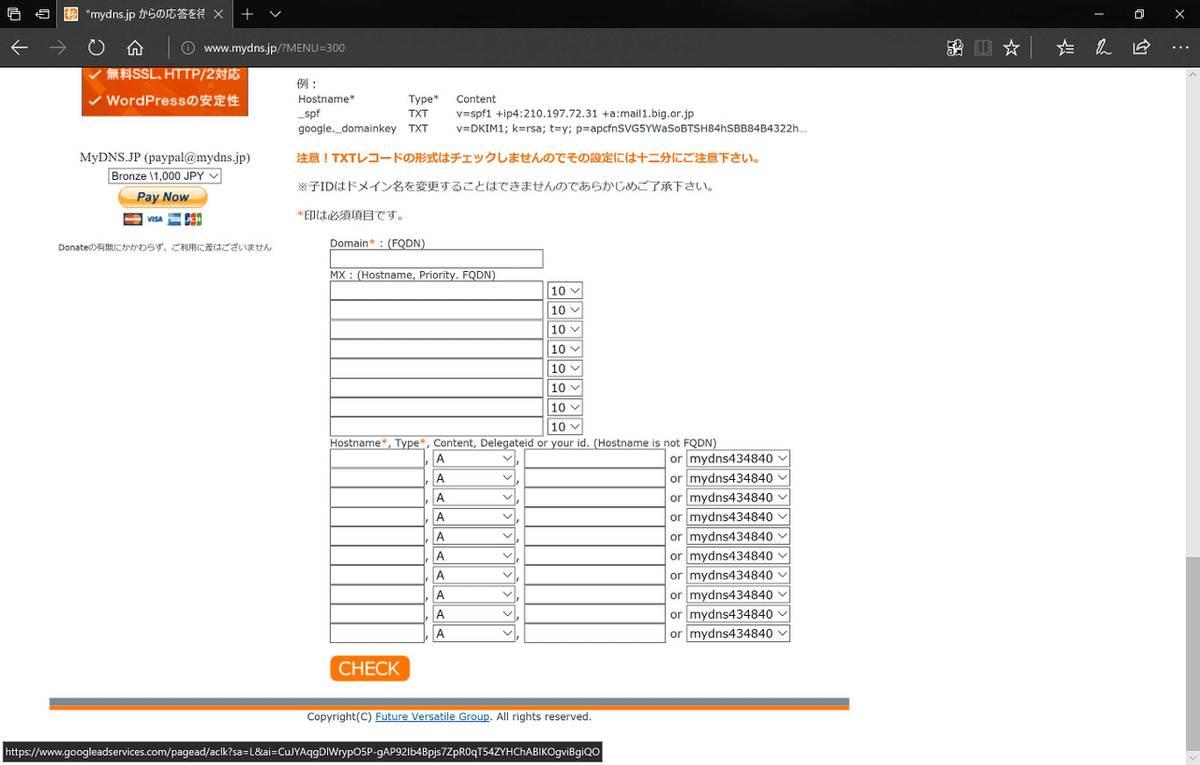Viewport: 1200px width, 765px height.
Task: Open the first MX priority 10 dropdown
Action: 565,291
